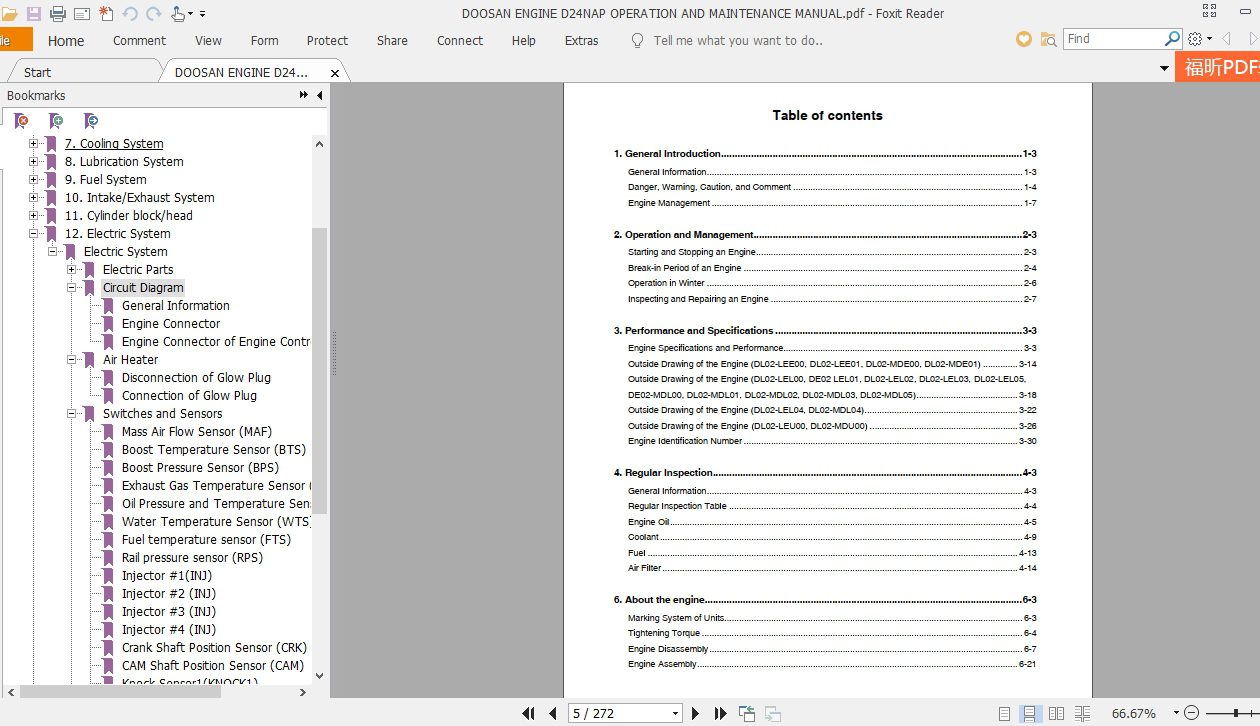Collapse the Air Heater bookmark
Image resolution: width=1260 pixels, height=726 pixels.
tap(71, 360)
